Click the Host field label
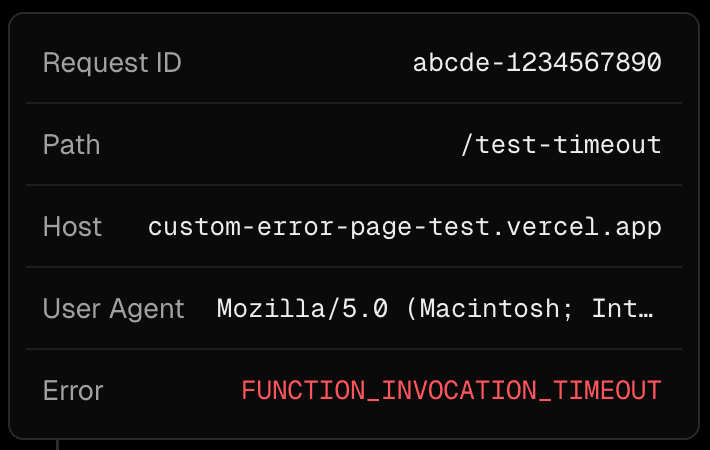Screen dimensions: 710x450 72,227
